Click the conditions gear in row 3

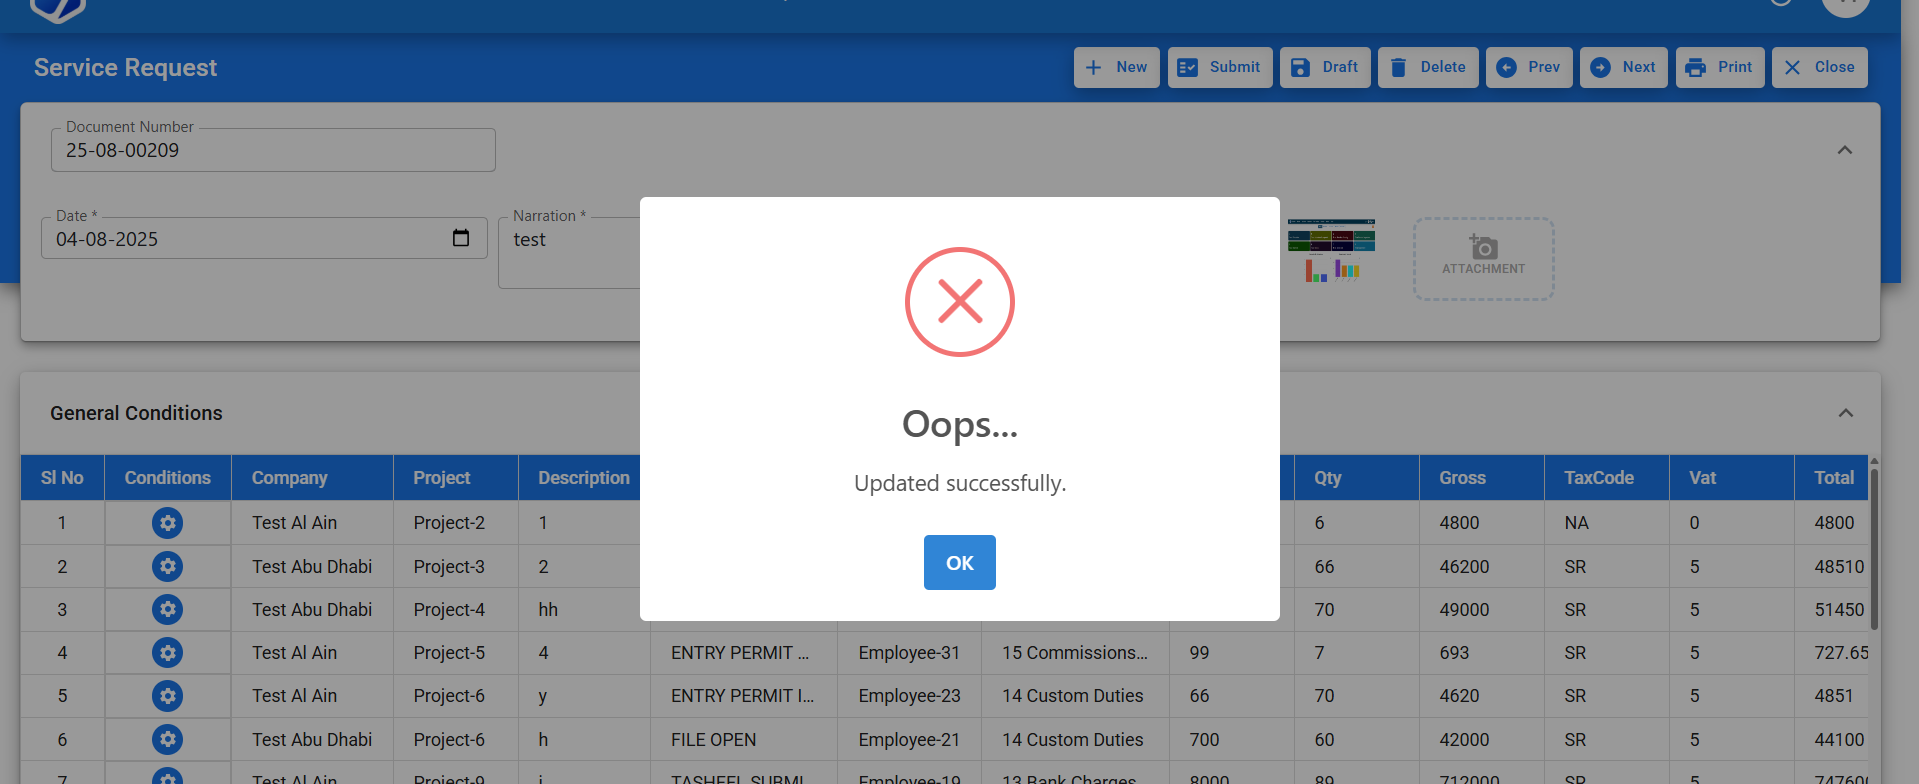click(x=167, y=610)
